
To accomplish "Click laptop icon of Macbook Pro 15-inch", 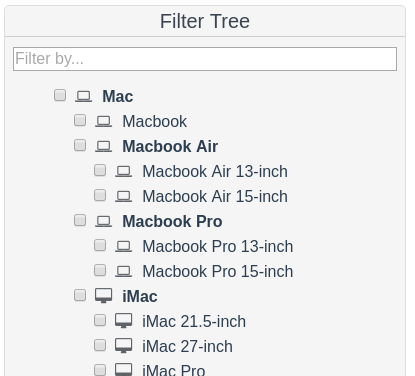I will tap(123, 271).
